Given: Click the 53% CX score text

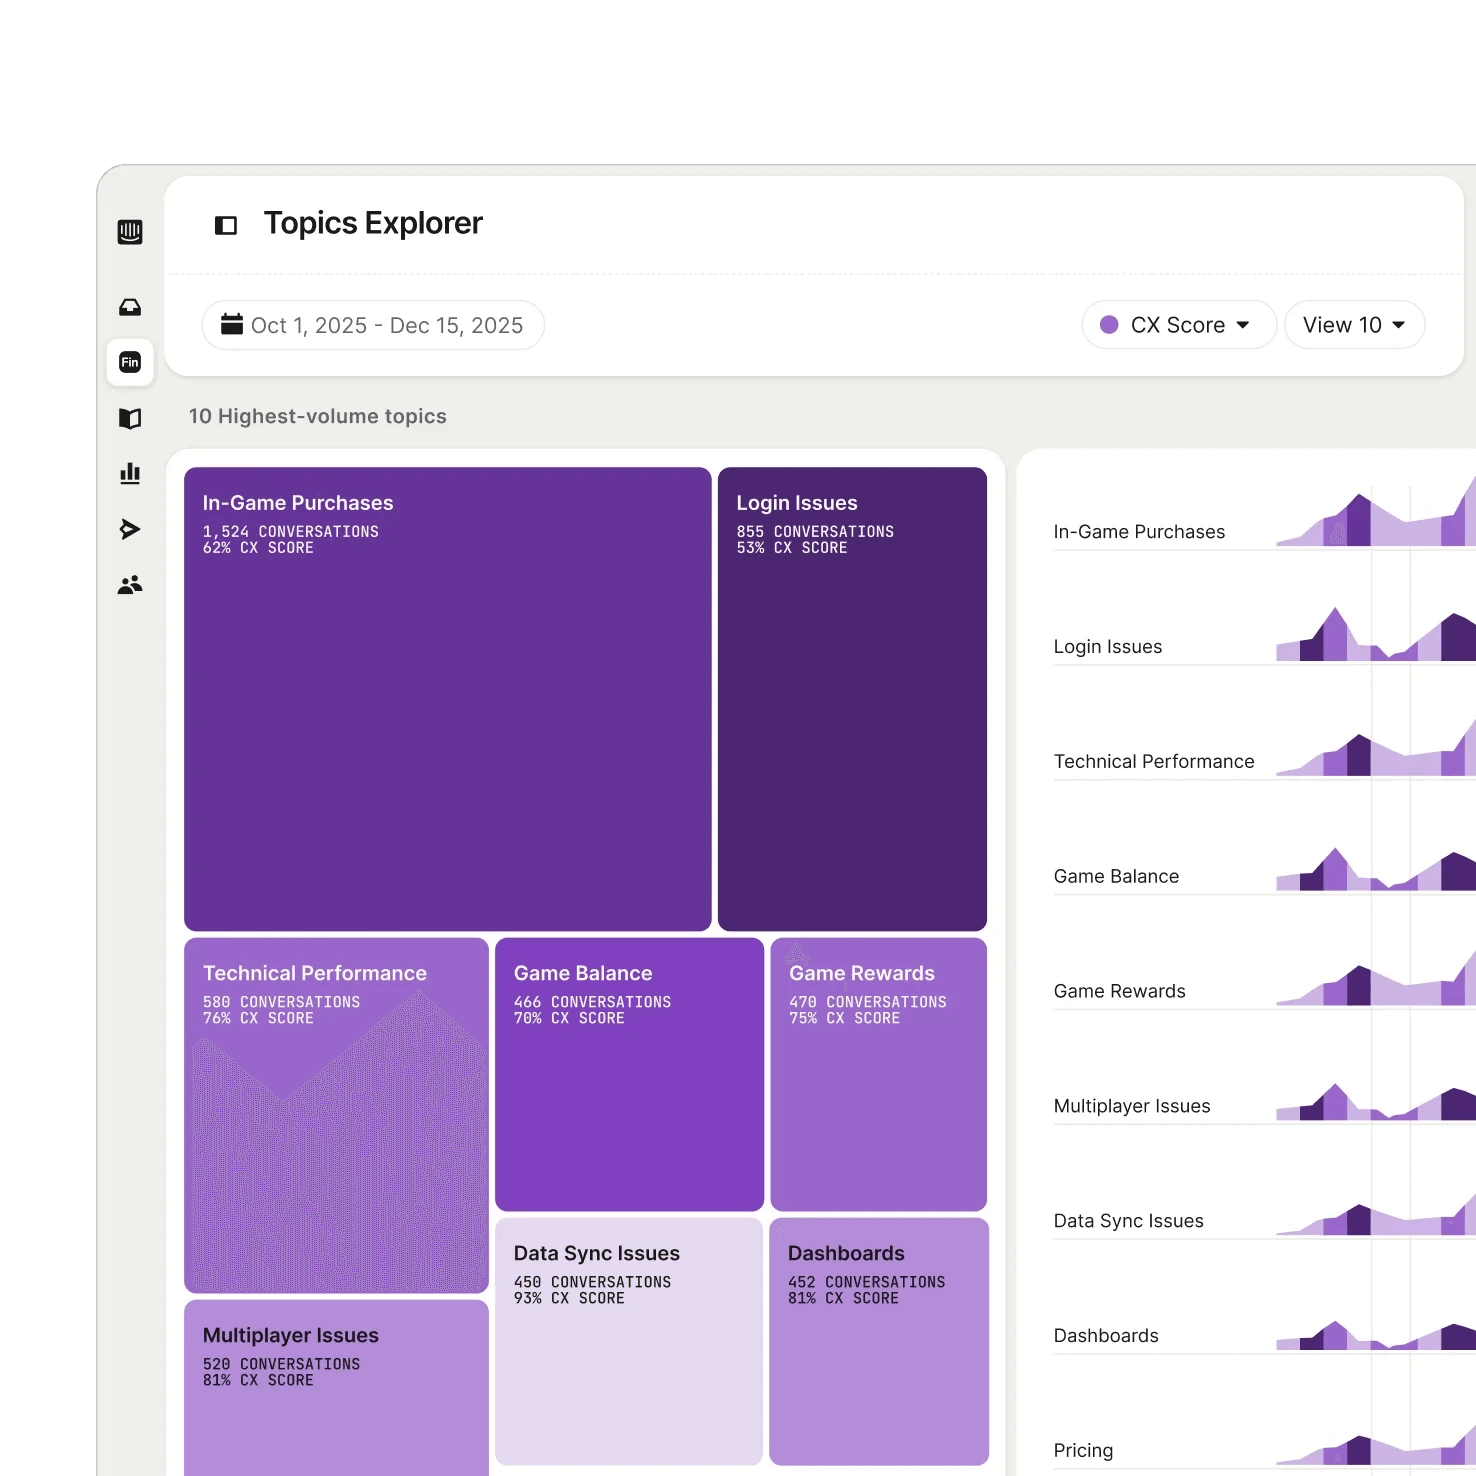Looking at the screenshot, I should point(792,548).
